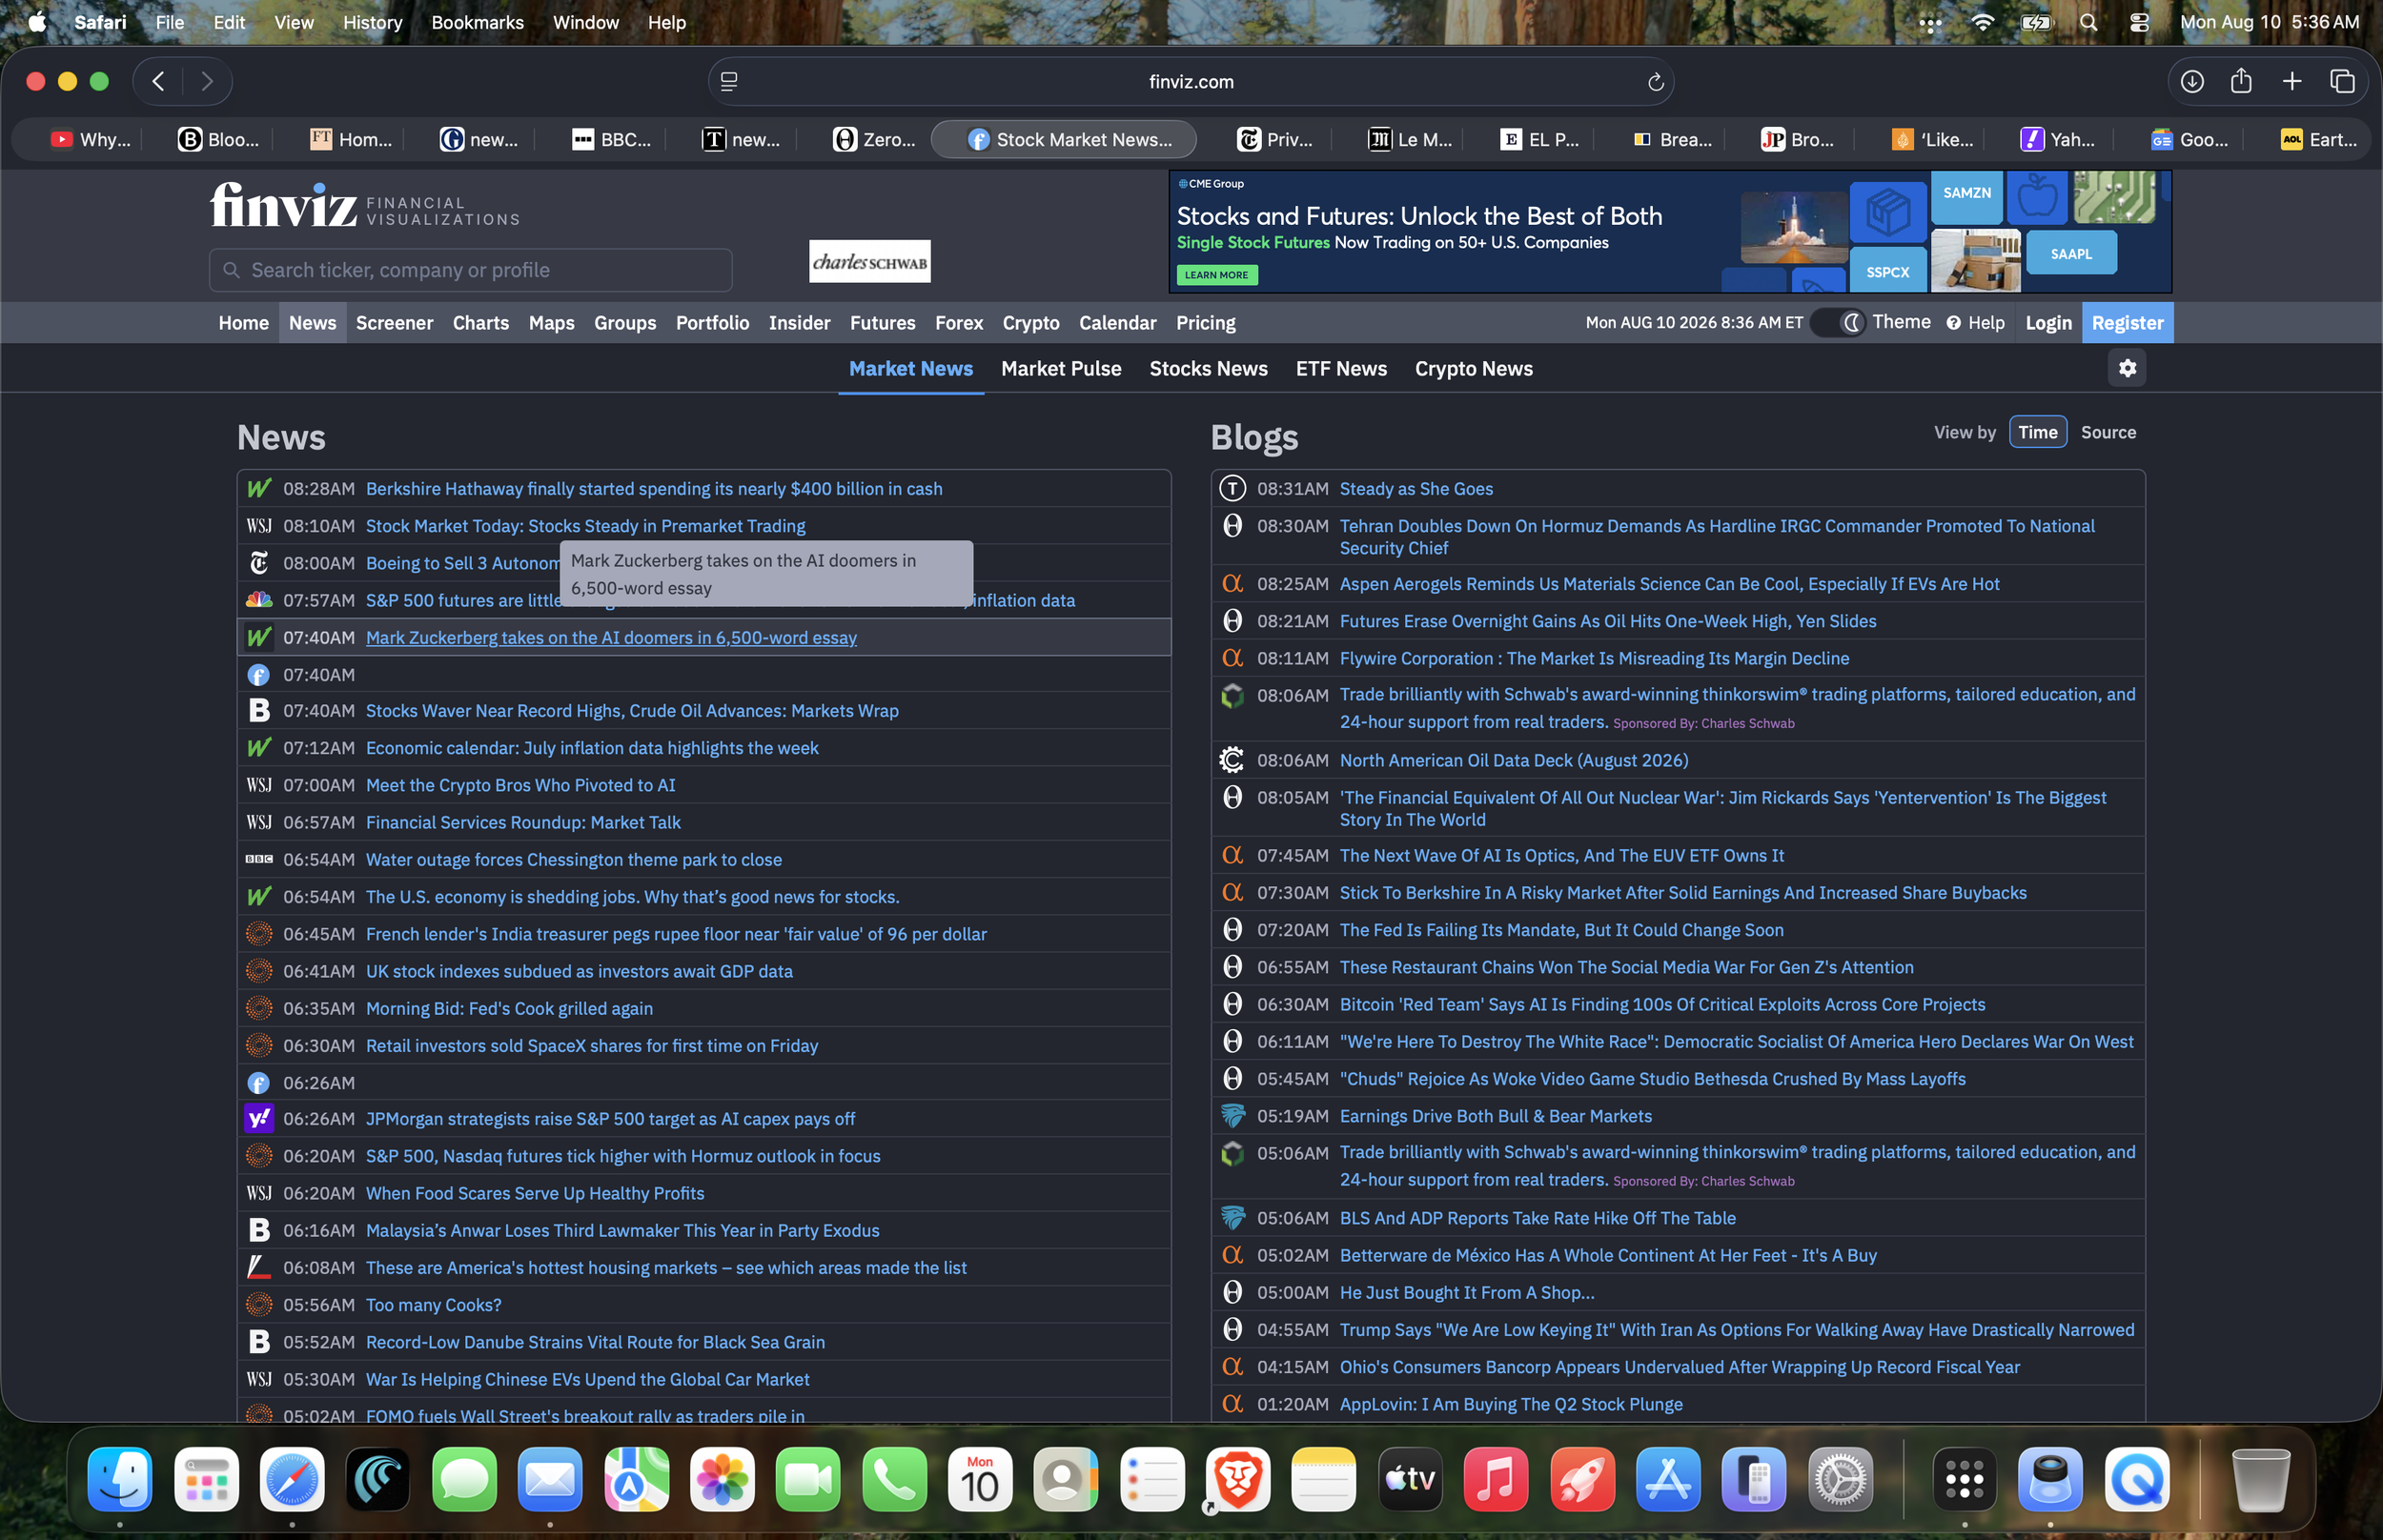Toggle the dark Theme switch
The image size is (2383, 1540).
click(1839, 322)
